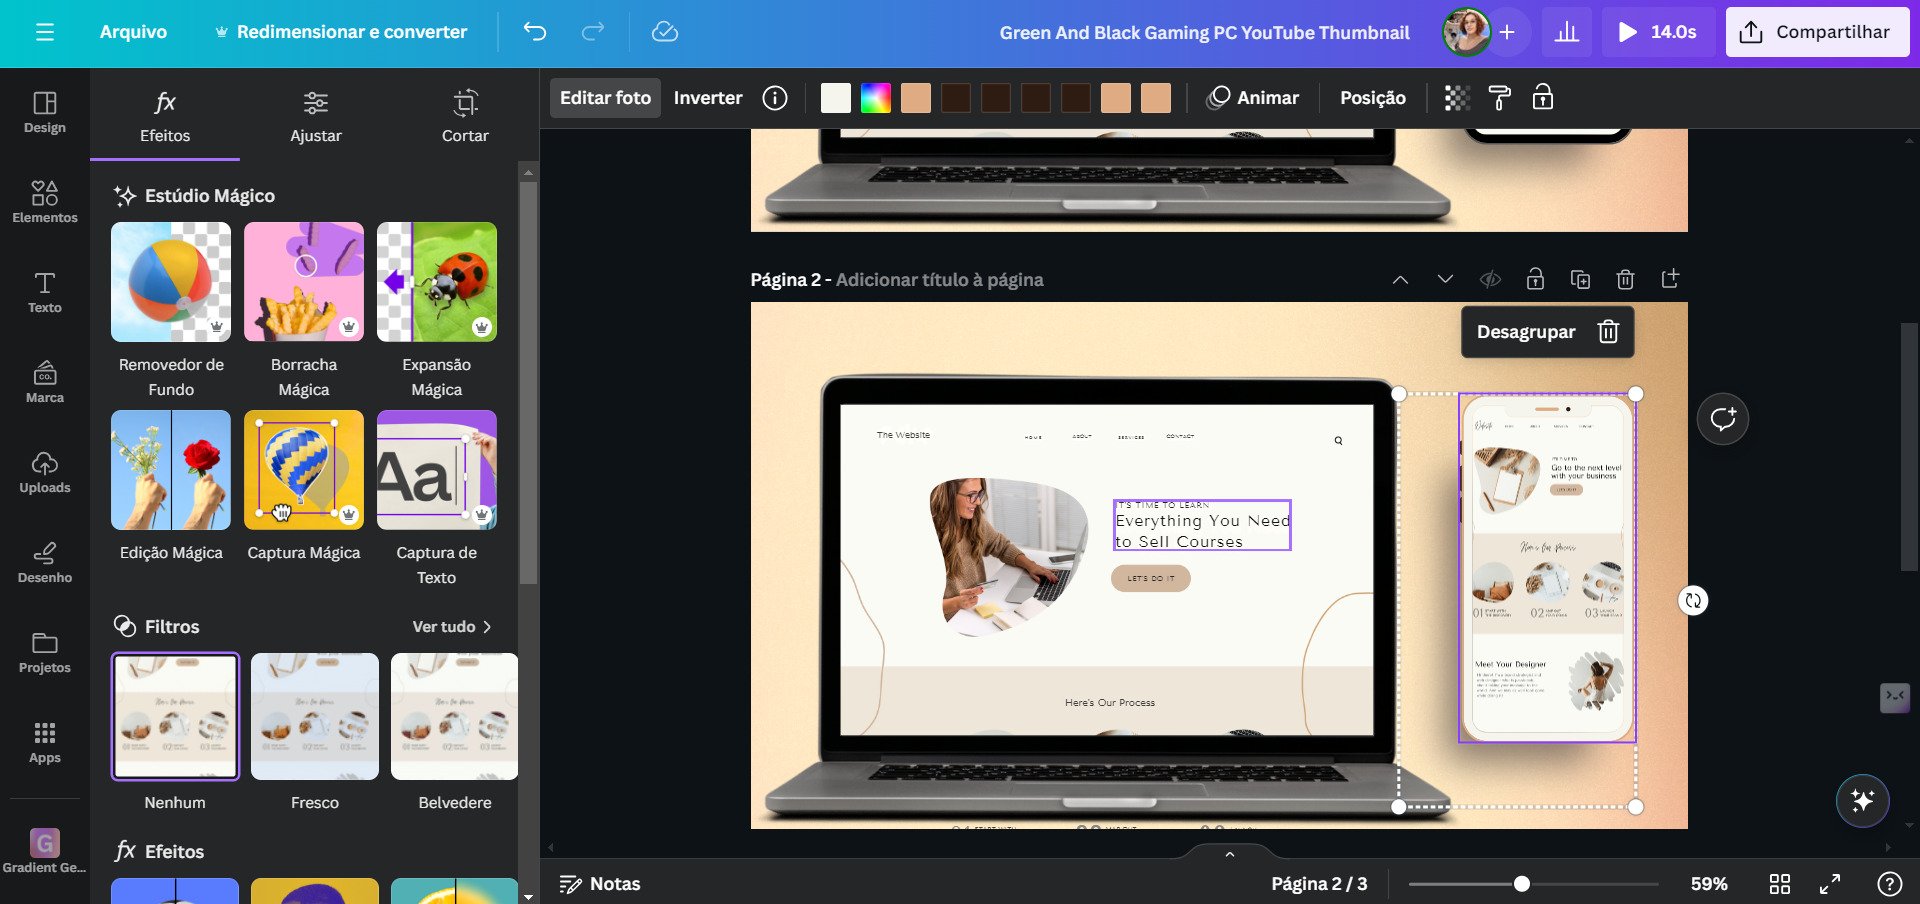Delete the selected group with trash icon
Screen dimensions: 1920x904
point(1608,332)
